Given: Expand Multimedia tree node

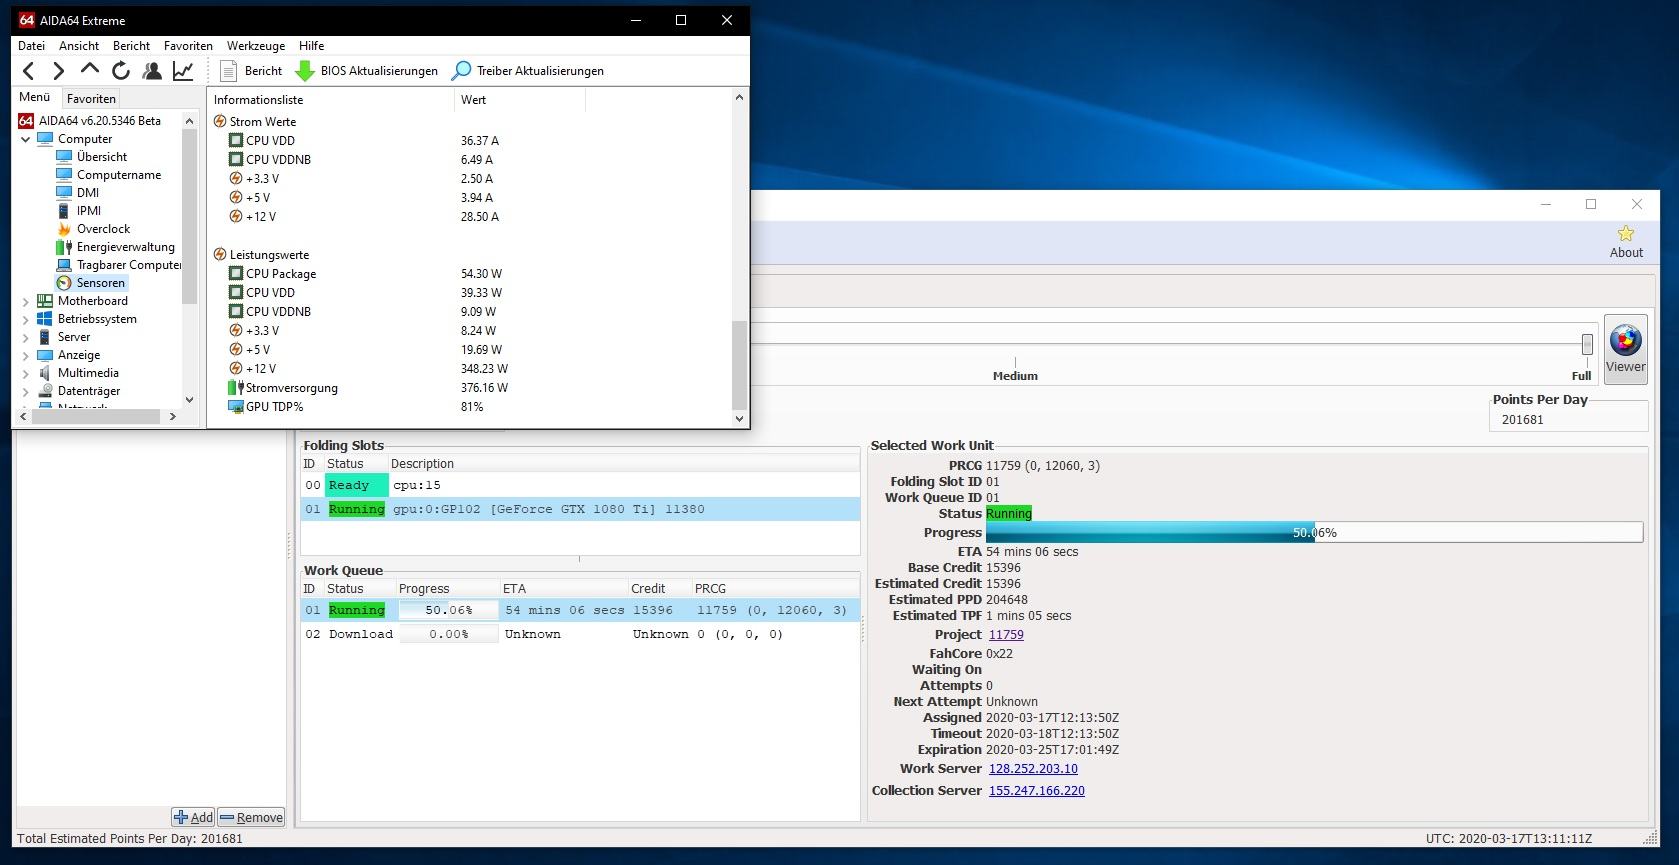Looking at the screenshot, I should [x=26, y=373].
